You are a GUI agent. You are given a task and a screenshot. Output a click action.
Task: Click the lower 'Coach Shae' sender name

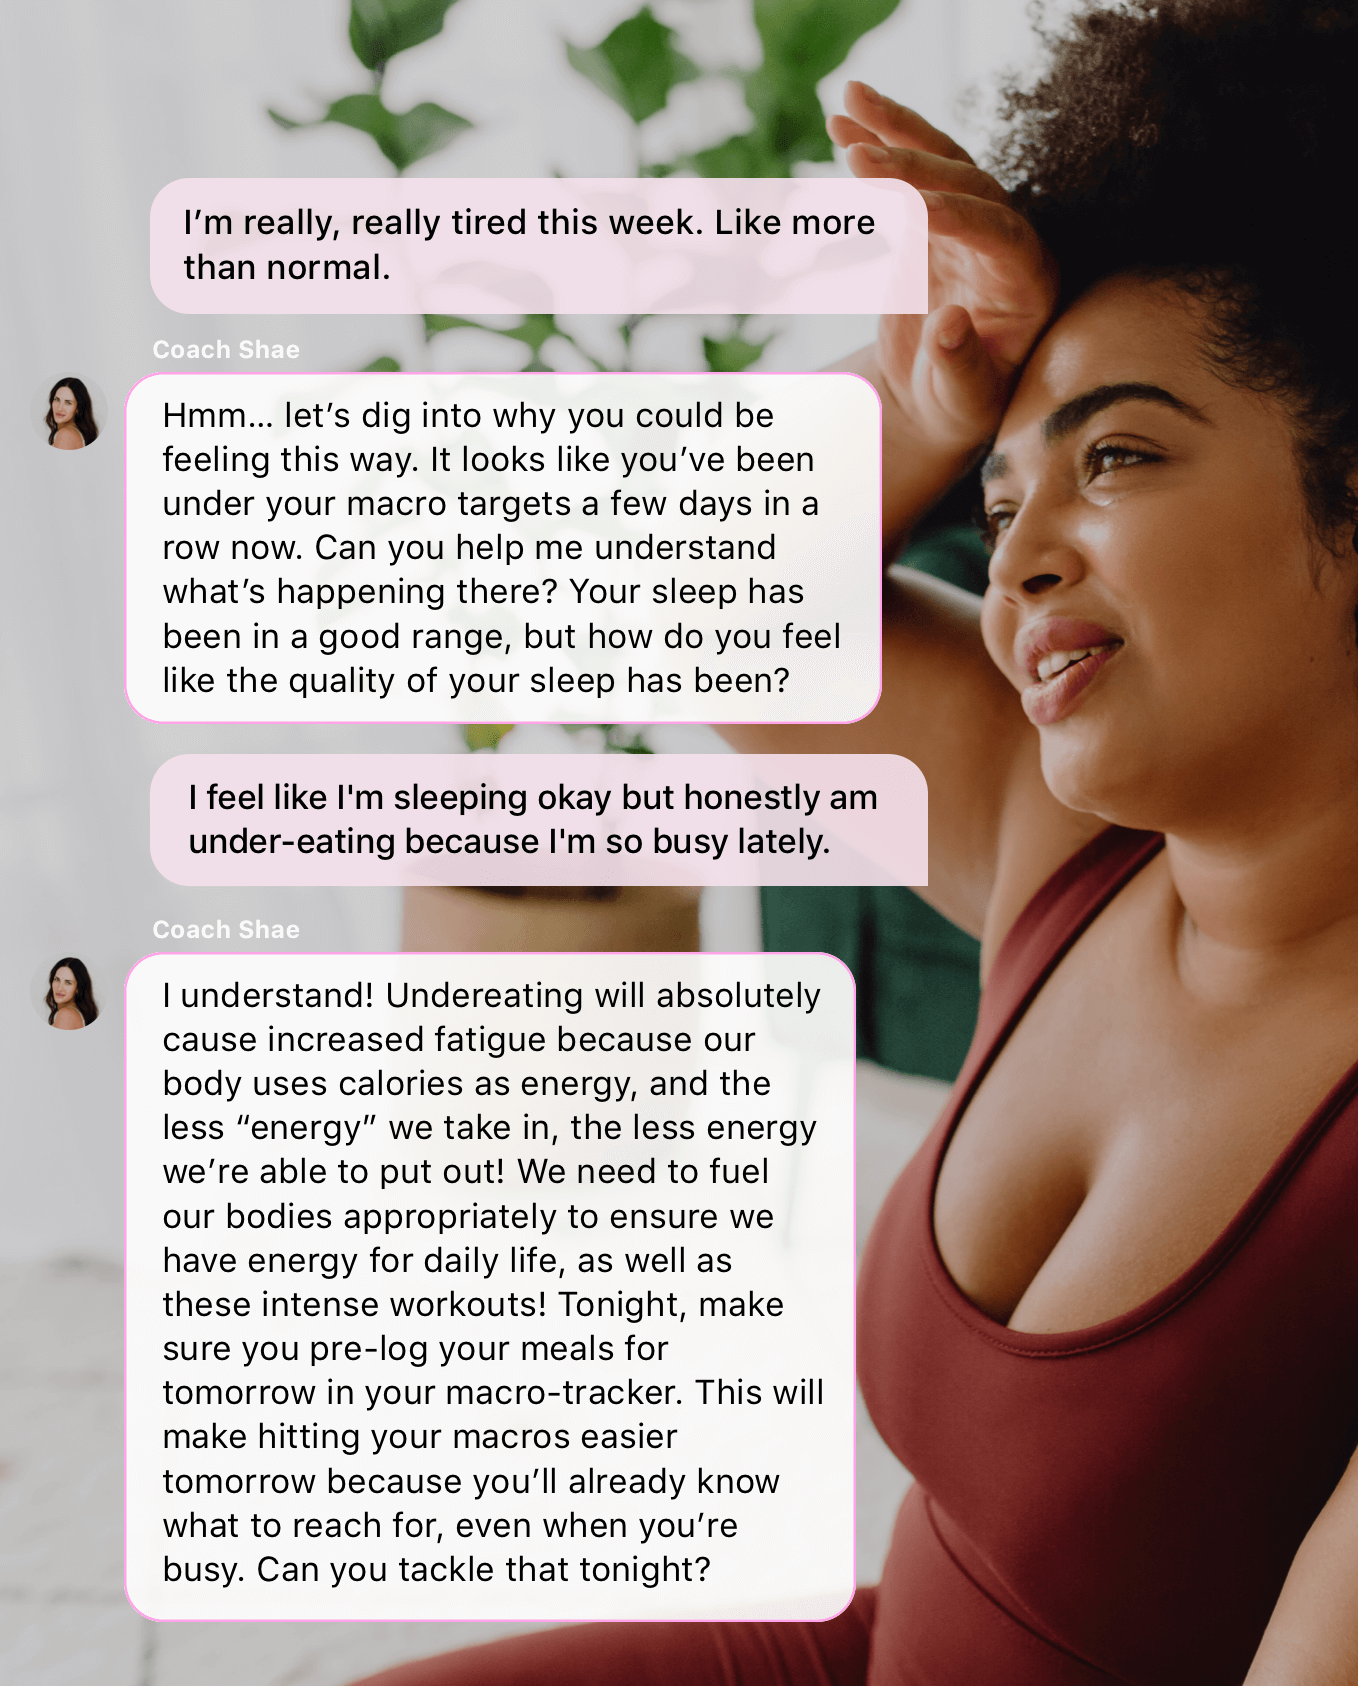tap(226, 929)
